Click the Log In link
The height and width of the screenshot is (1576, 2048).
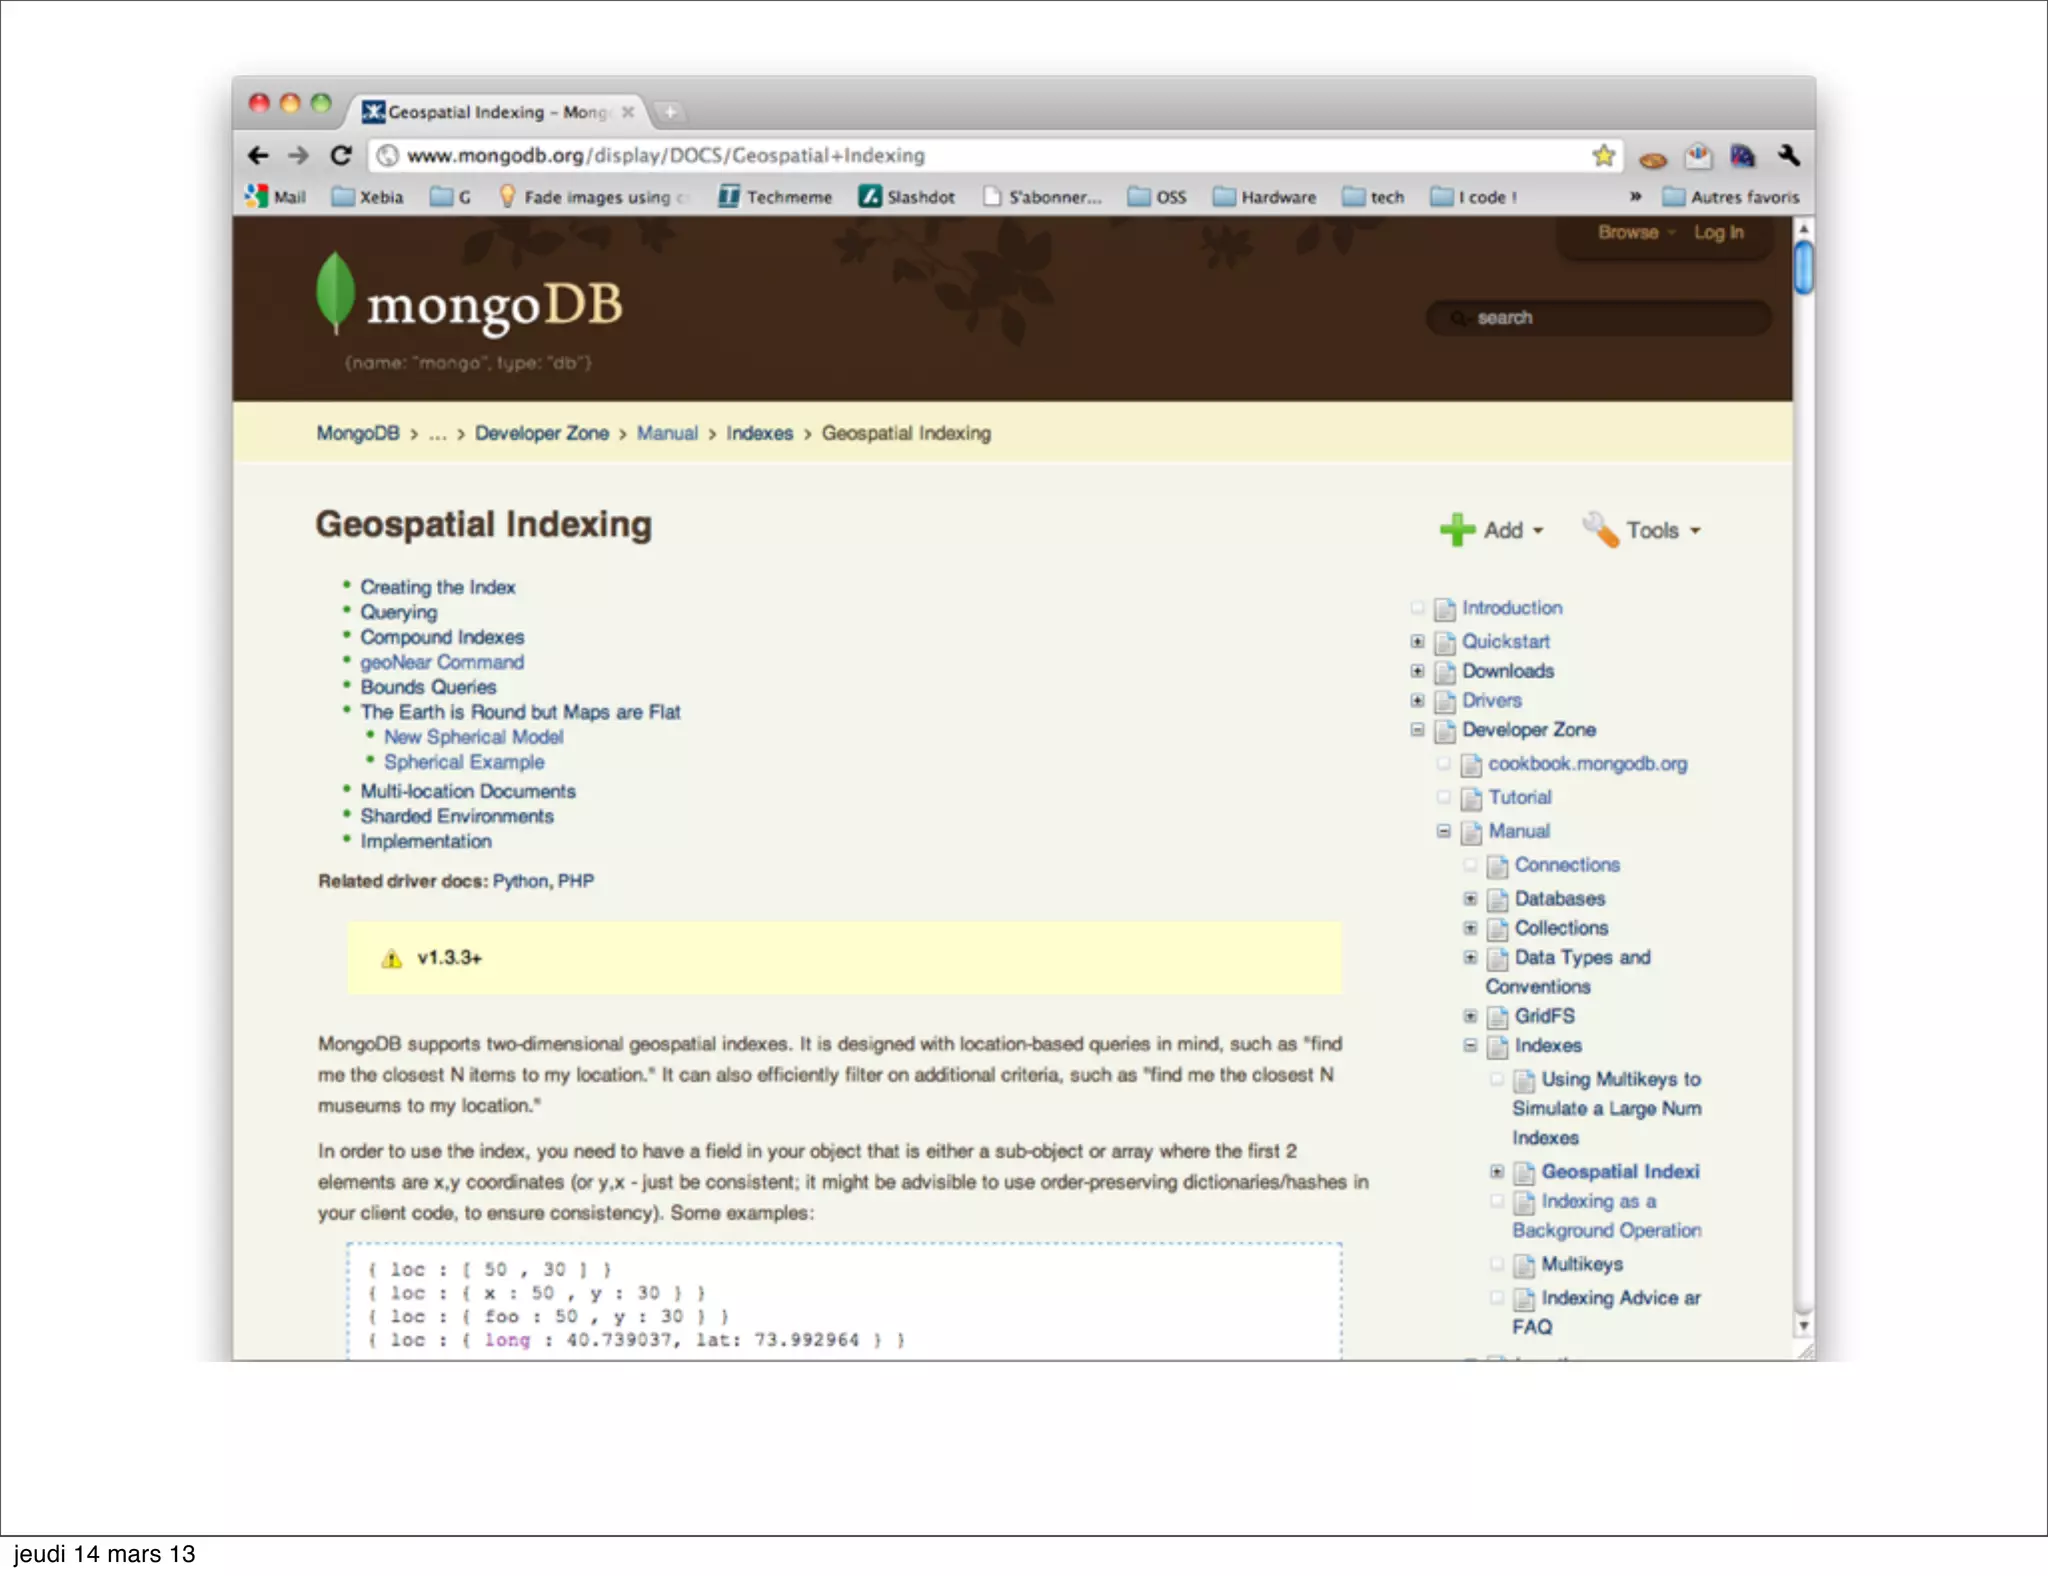click(1718, 232)
